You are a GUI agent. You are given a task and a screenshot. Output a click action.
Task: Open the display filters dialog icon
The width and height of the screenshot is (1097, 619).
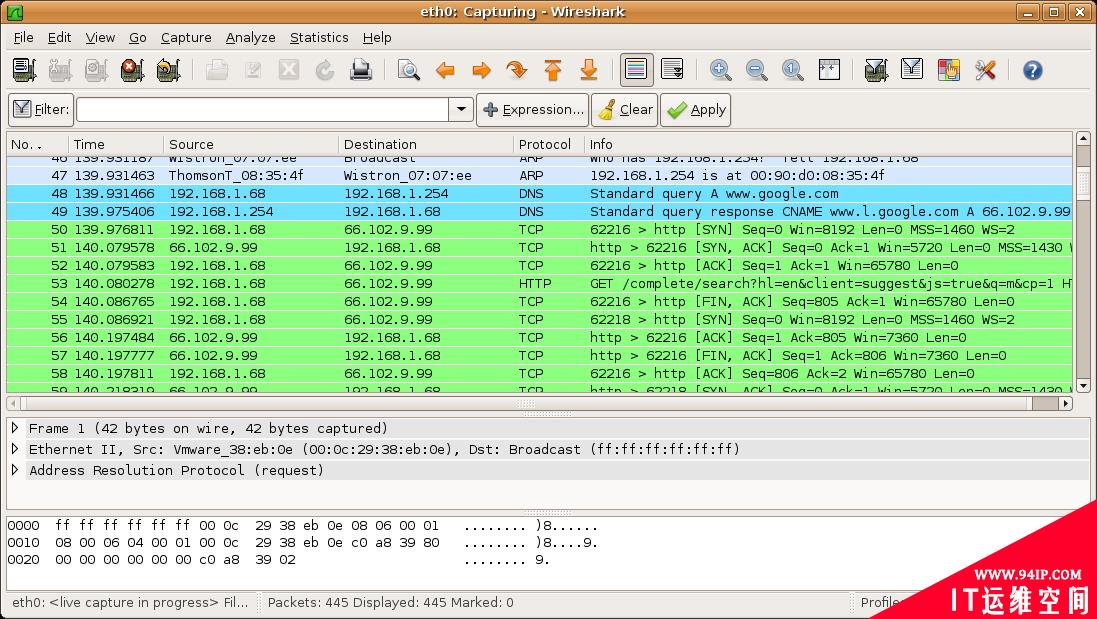point(912,70)
